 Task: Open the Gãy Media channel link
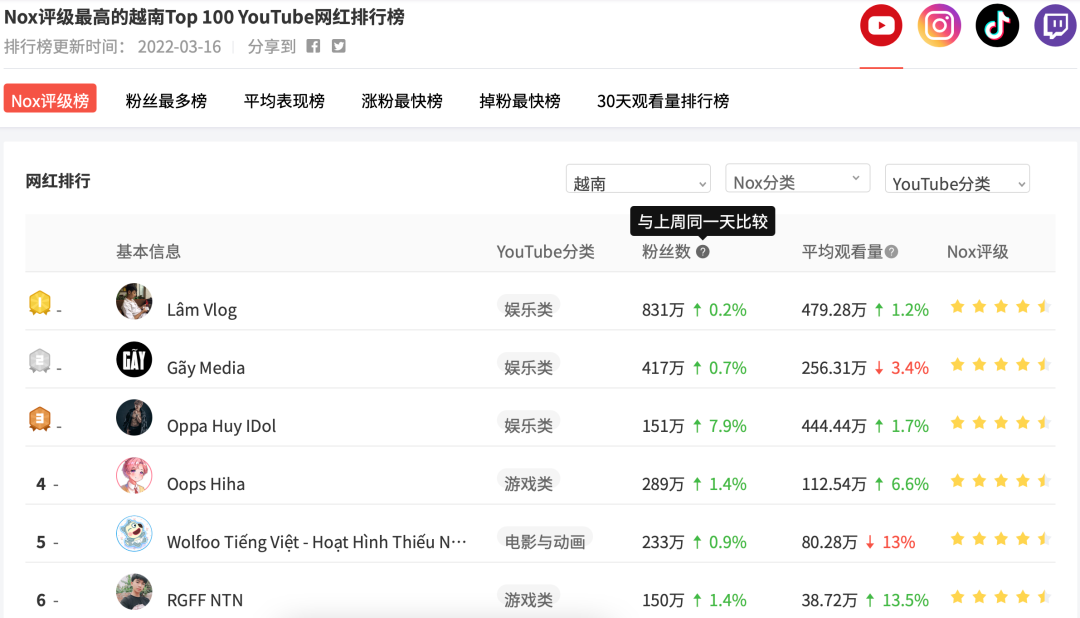pyautogui.click(x=206, y=368)
